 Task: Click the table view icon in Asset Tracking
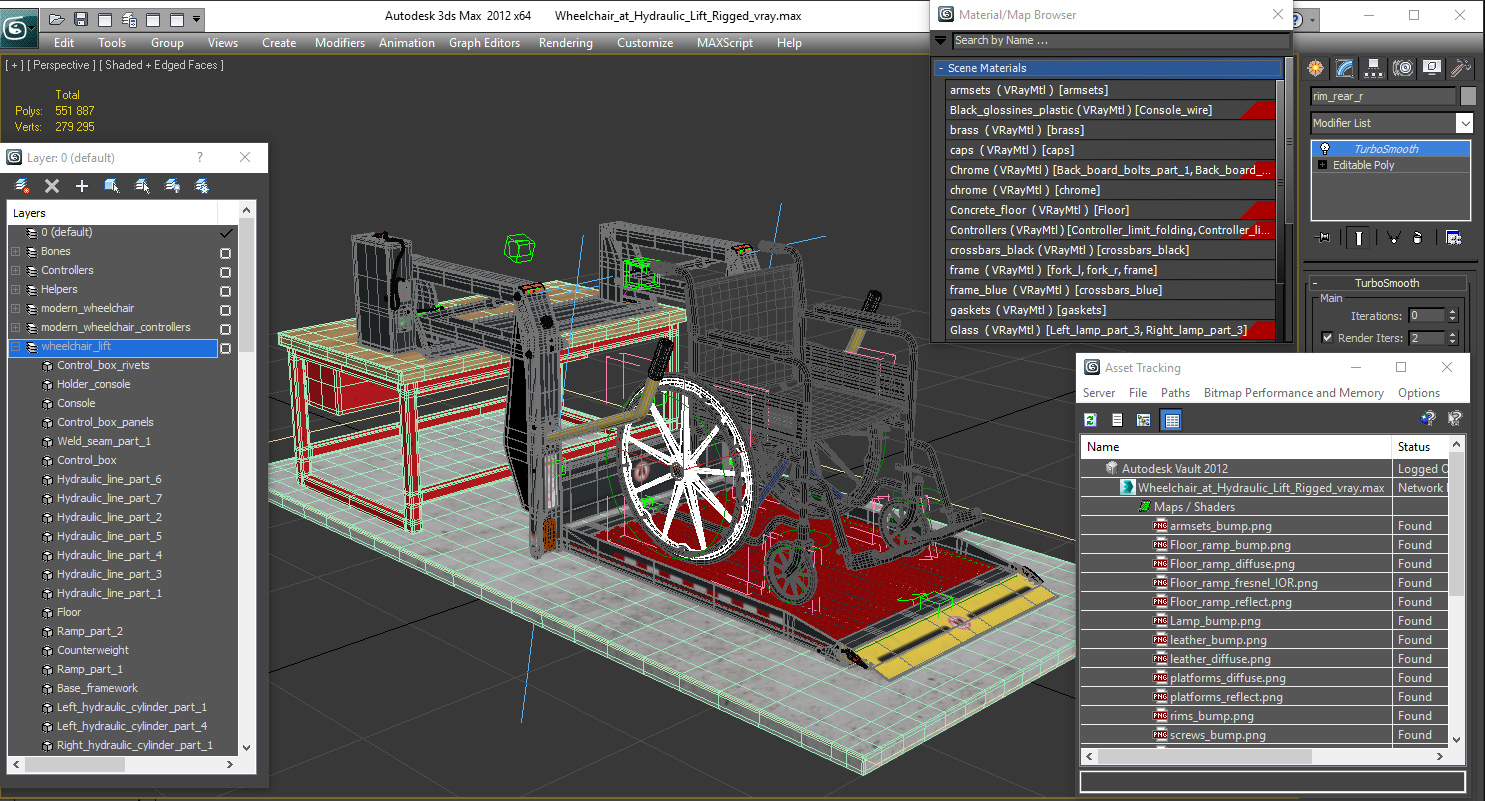(1172, 420)
